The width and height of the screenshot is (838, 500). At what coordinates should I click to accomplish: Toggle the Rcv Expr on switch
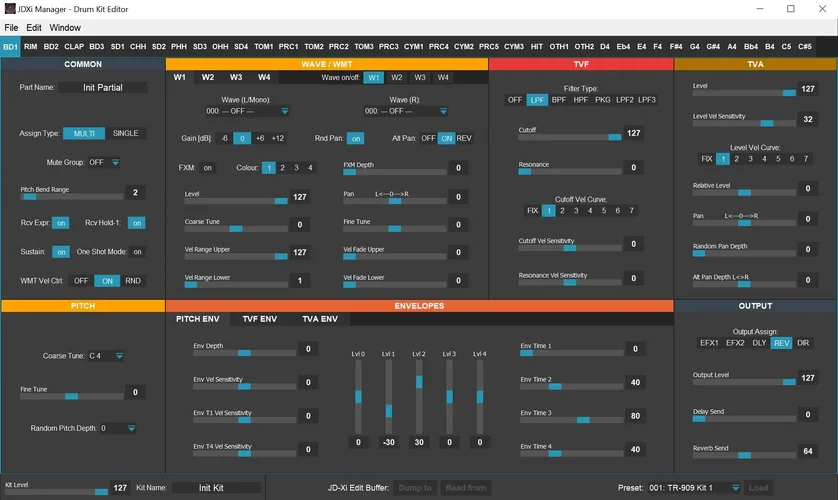(61, 223)
